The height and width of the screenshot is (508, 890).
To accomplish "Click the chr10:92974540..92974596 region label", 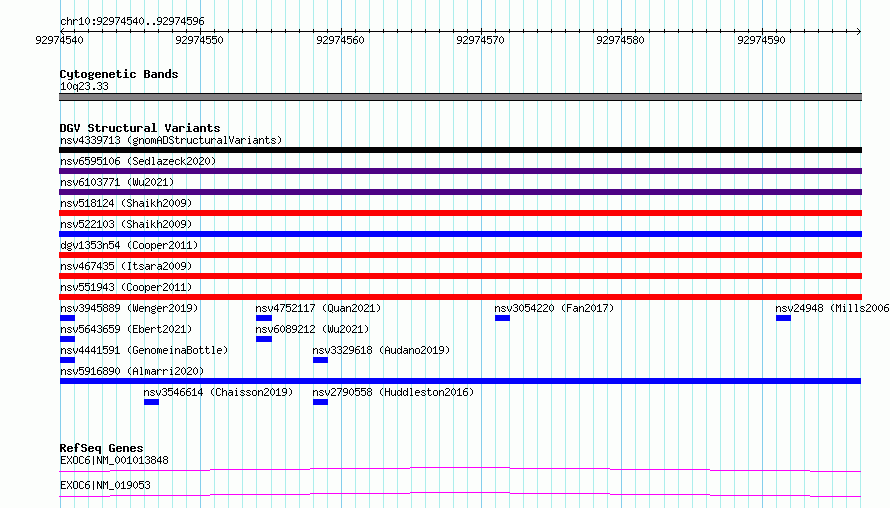I will (132, 21).
